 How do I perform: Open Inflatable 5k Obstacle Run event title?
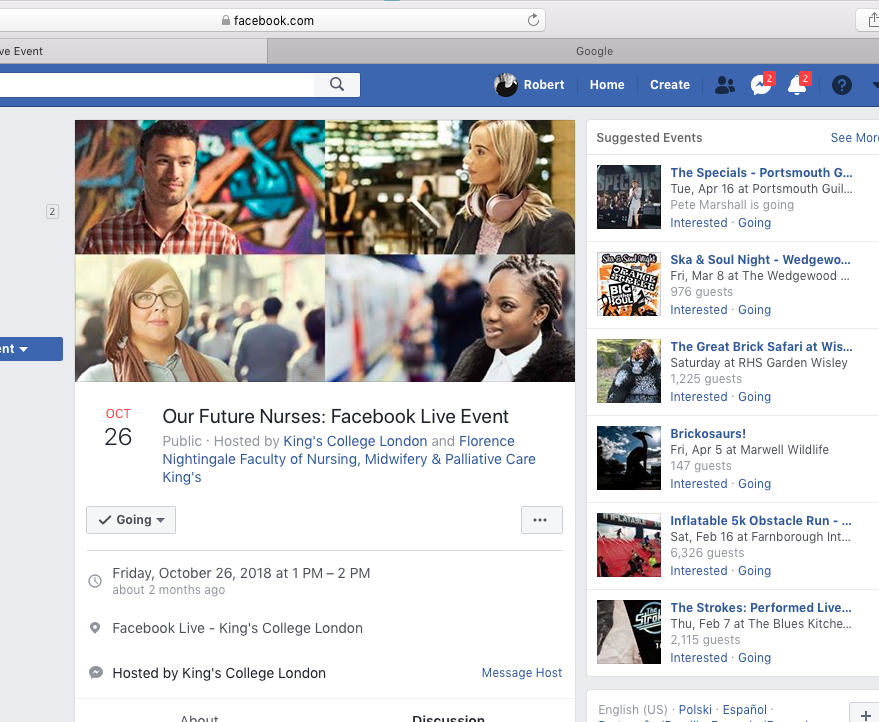pos(761,520)
